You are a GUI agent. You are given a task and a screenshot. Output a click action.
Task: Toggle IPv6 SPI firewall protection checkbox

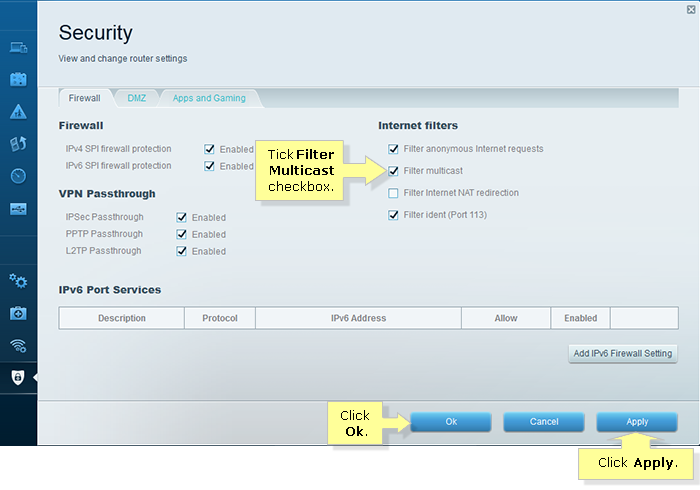(209, 166)
